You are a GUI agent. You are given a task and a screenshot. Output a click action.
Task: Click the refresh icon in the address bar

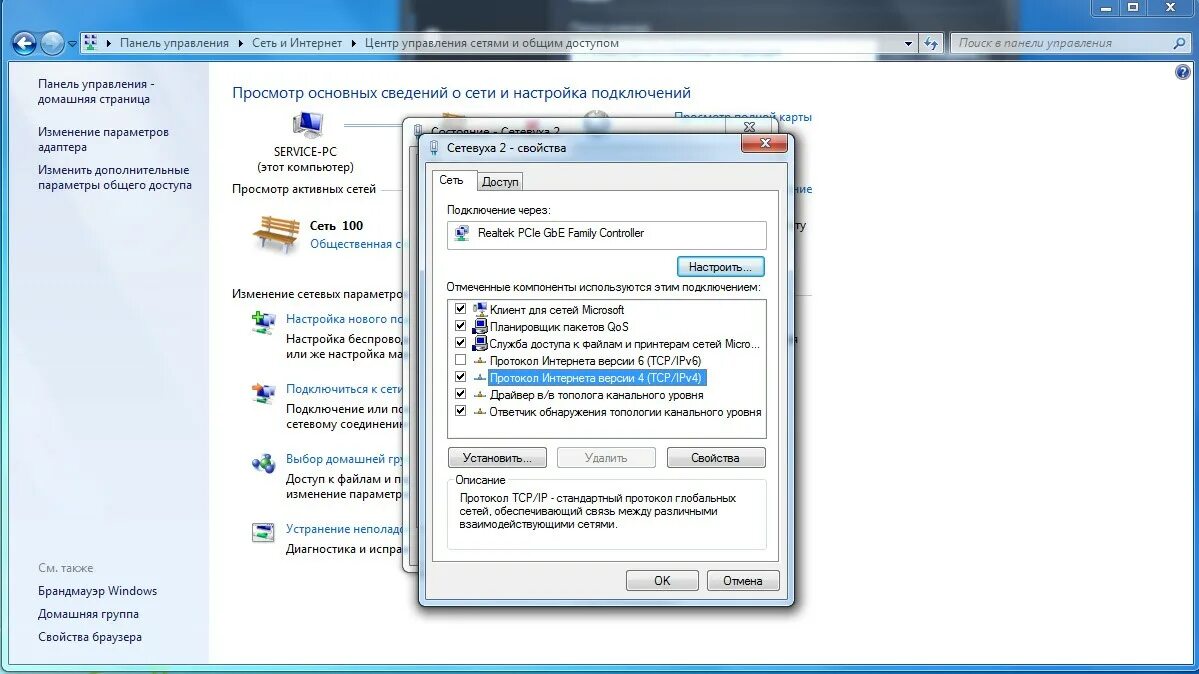tap(931, 43)
